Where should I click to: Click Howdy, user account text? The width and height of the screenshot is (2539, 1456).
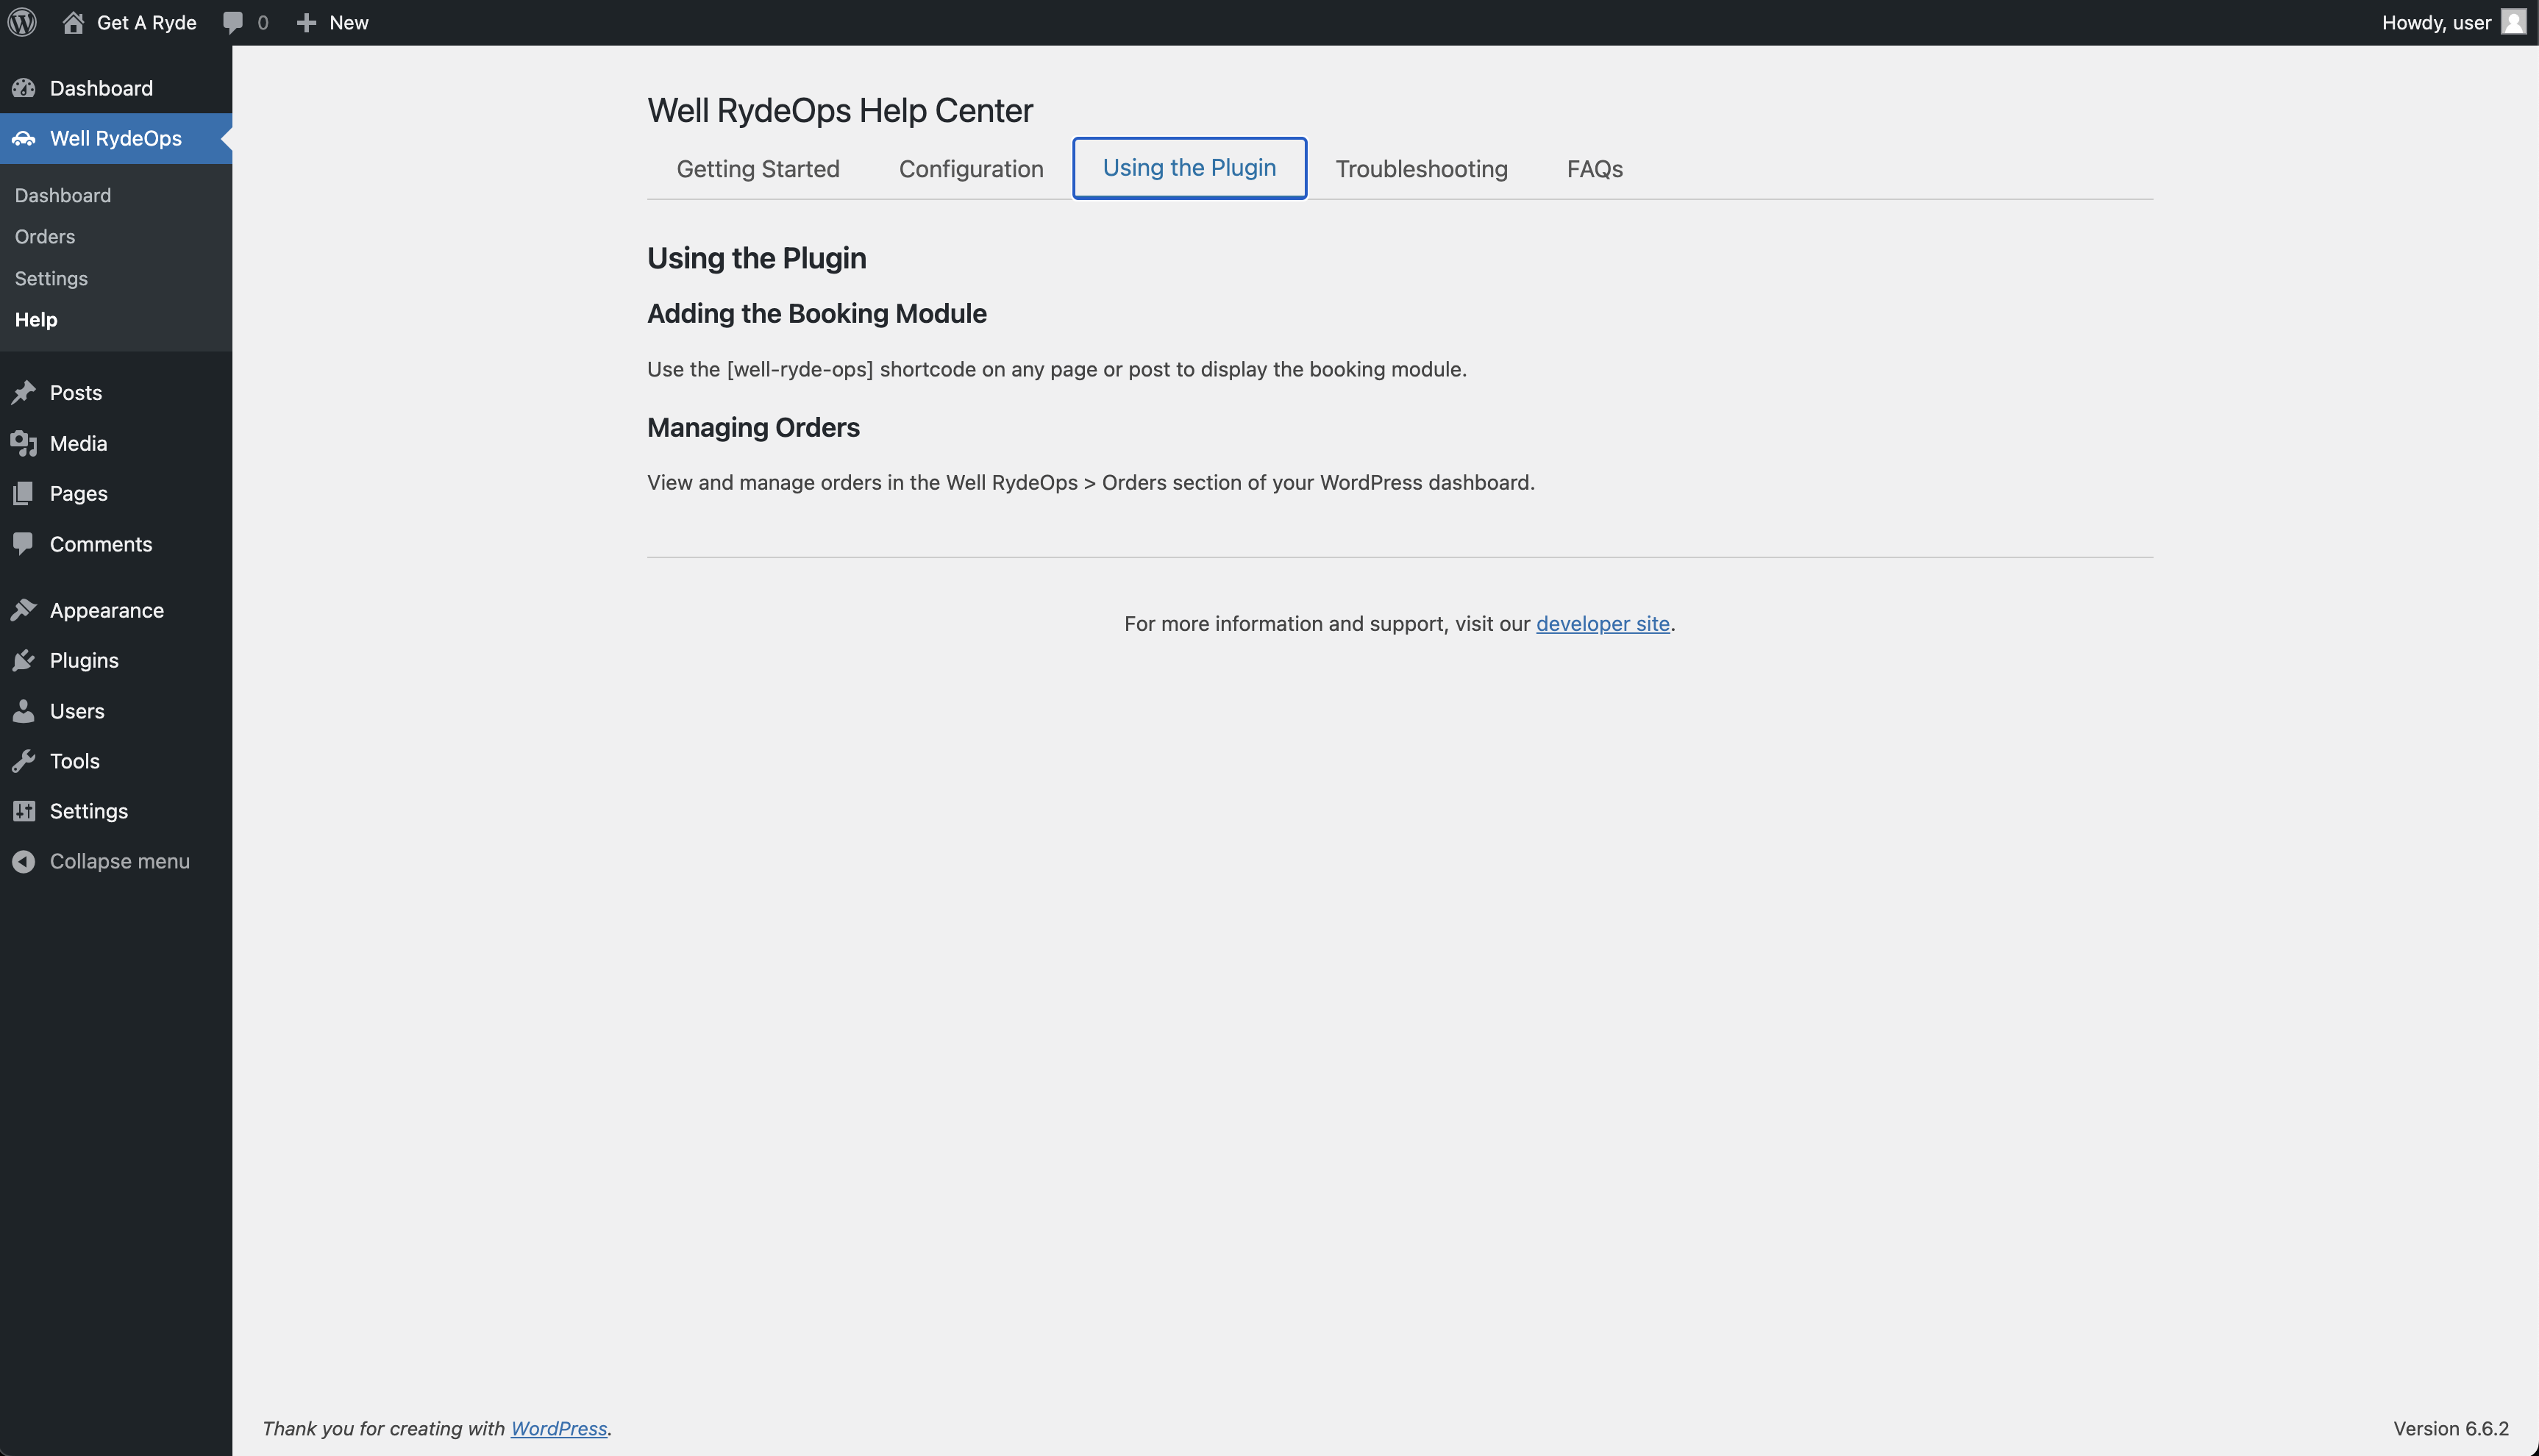pos(2437,22)
